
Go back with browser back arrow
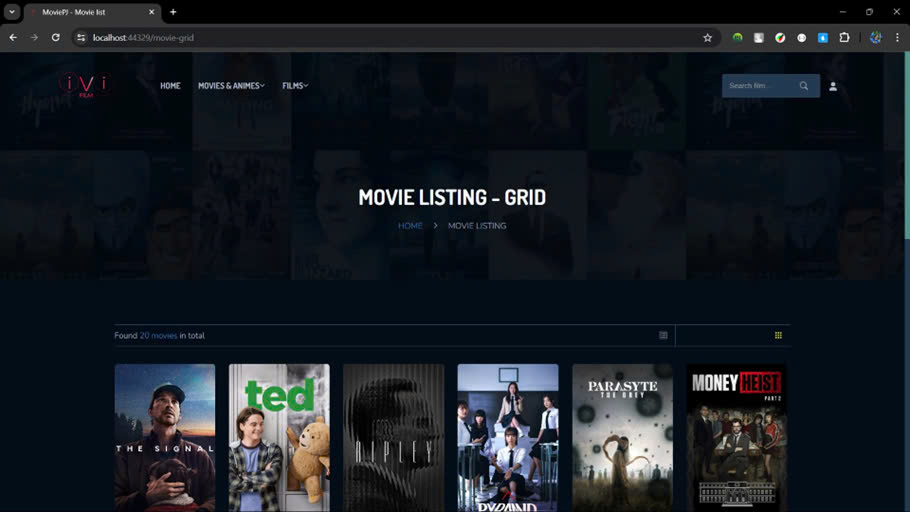point(13,38)
